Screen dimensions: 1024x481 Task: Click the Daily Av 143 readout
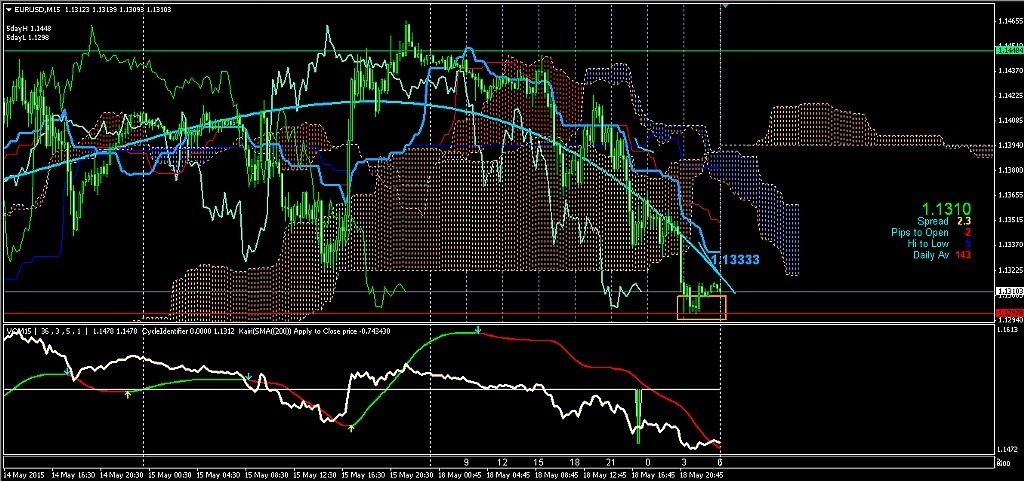pyautogui.click(x=942, y=255)
